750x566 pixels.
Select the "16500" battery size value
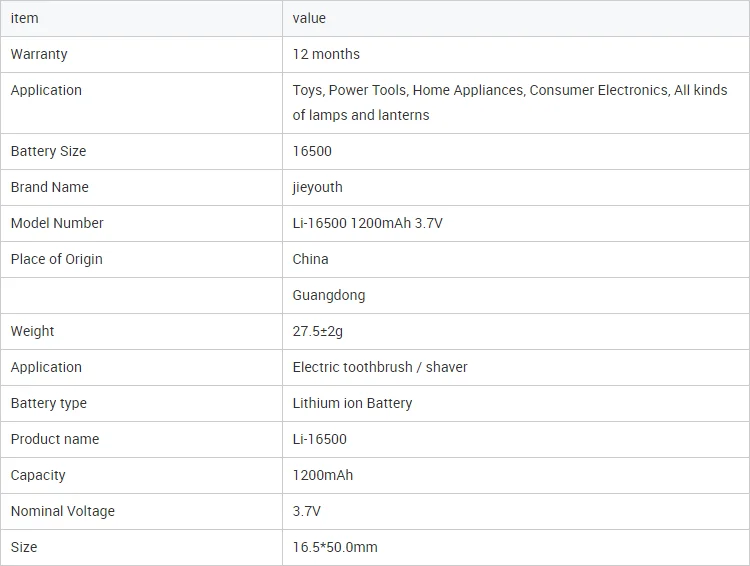[x=312, y=151]
